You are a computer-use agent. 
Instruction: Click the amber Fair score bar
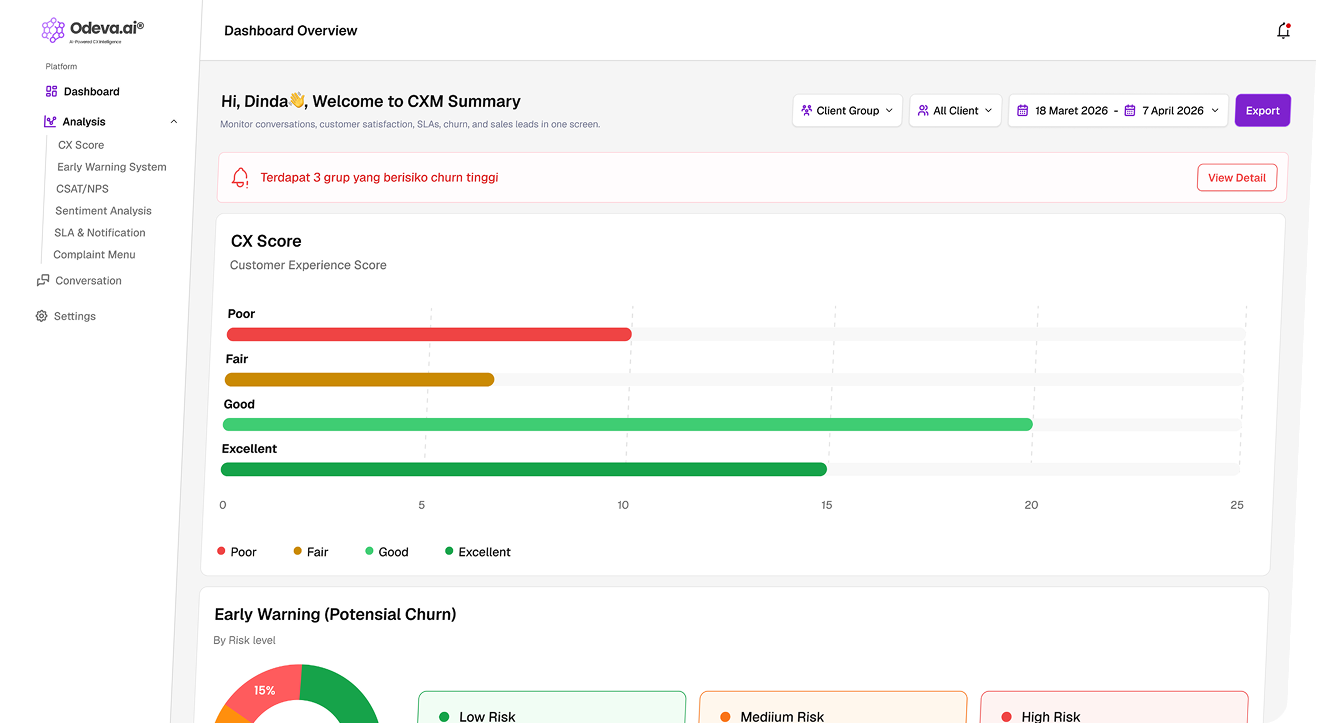(x=360, y=380)
